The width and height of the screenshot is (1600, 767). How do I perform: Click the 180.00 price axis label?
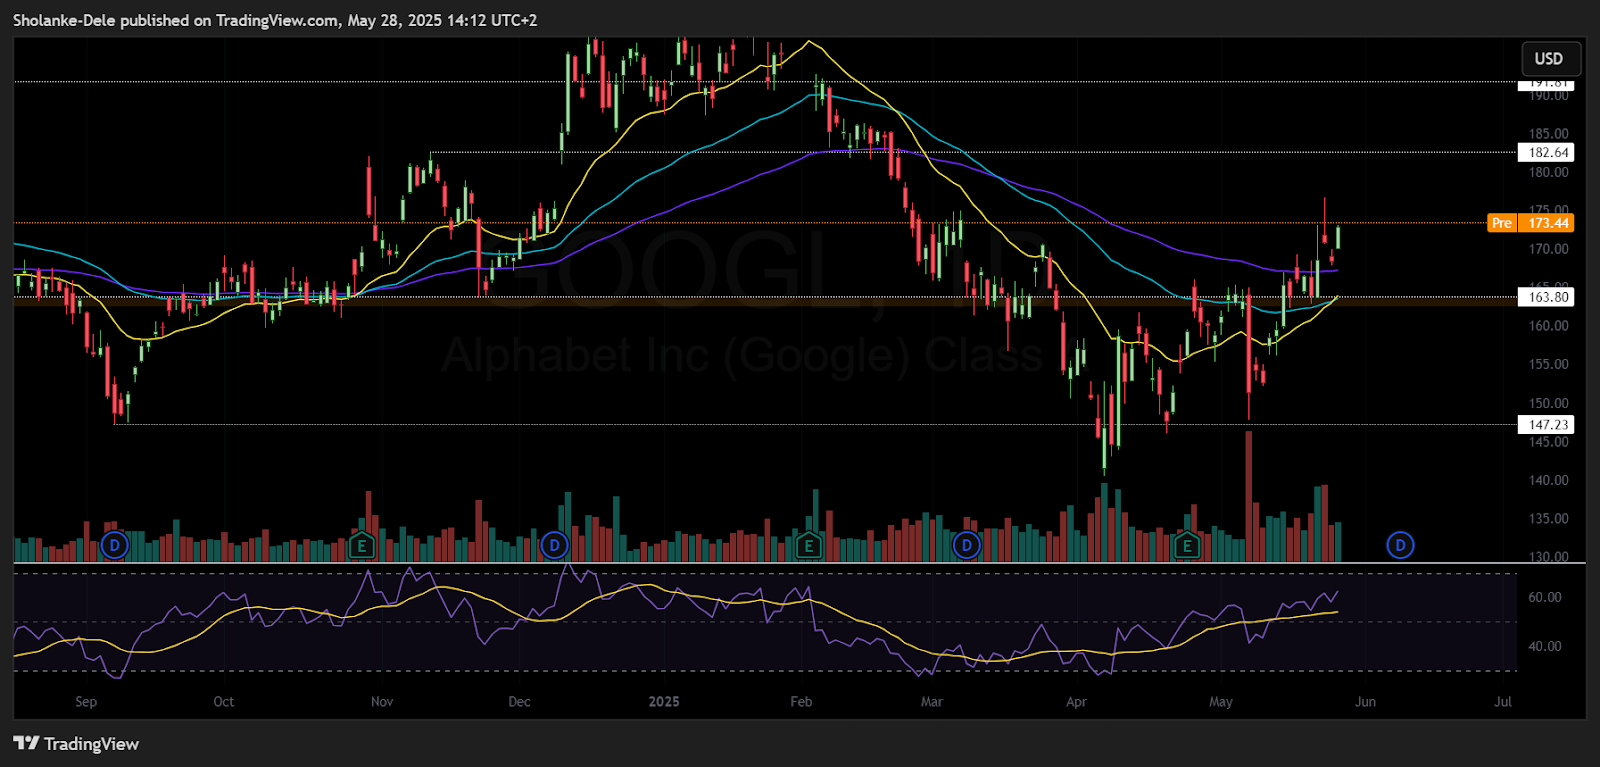(1548, 172)
